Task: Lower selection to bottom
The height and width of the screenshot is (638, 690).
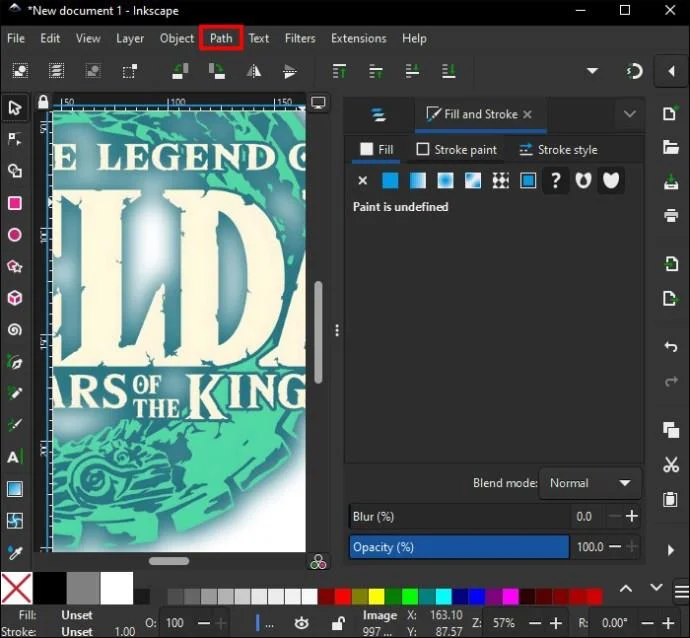Action: [x=448, y=71]
